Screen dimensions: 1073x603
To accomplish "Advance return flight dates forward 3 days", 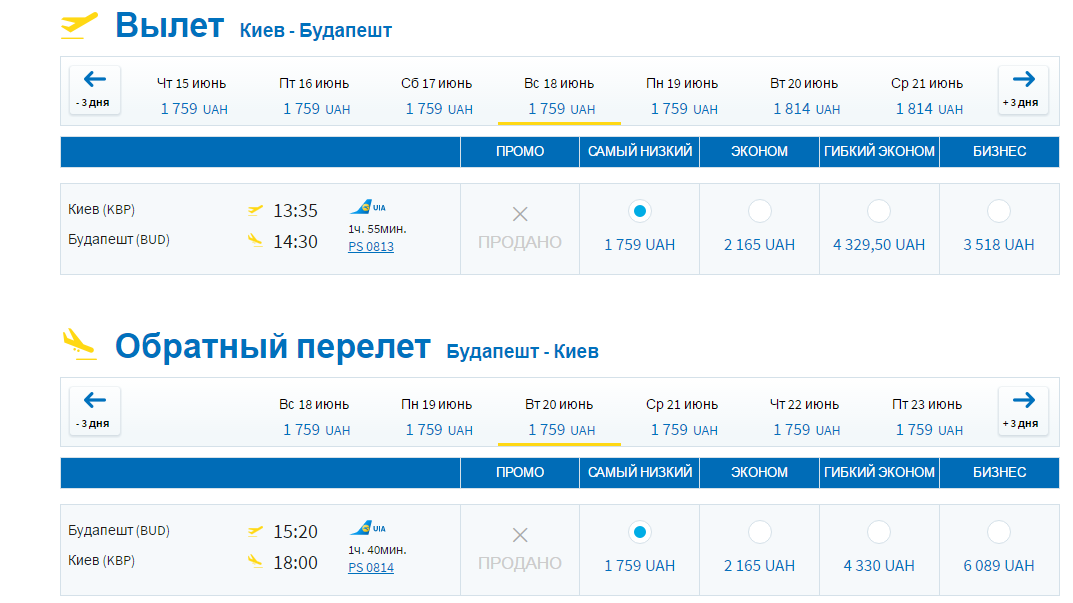I will pos(1023,411).
